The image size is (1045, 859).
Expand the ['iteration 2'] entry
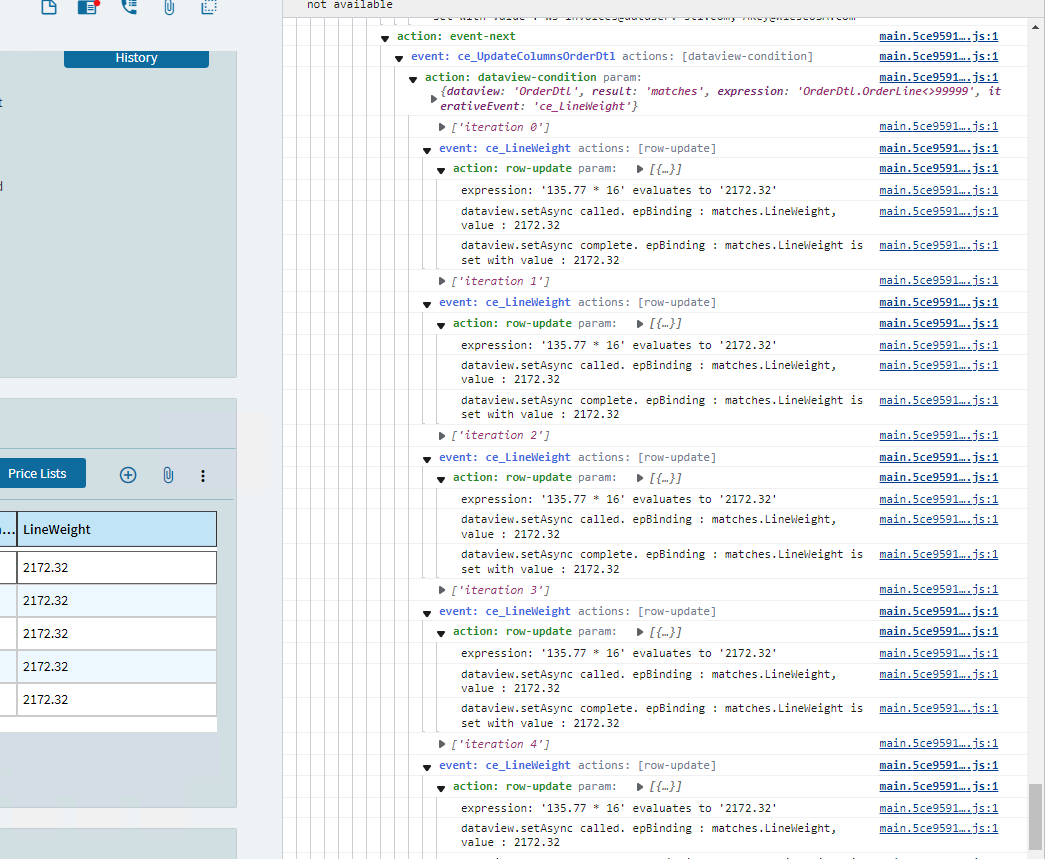441,435
